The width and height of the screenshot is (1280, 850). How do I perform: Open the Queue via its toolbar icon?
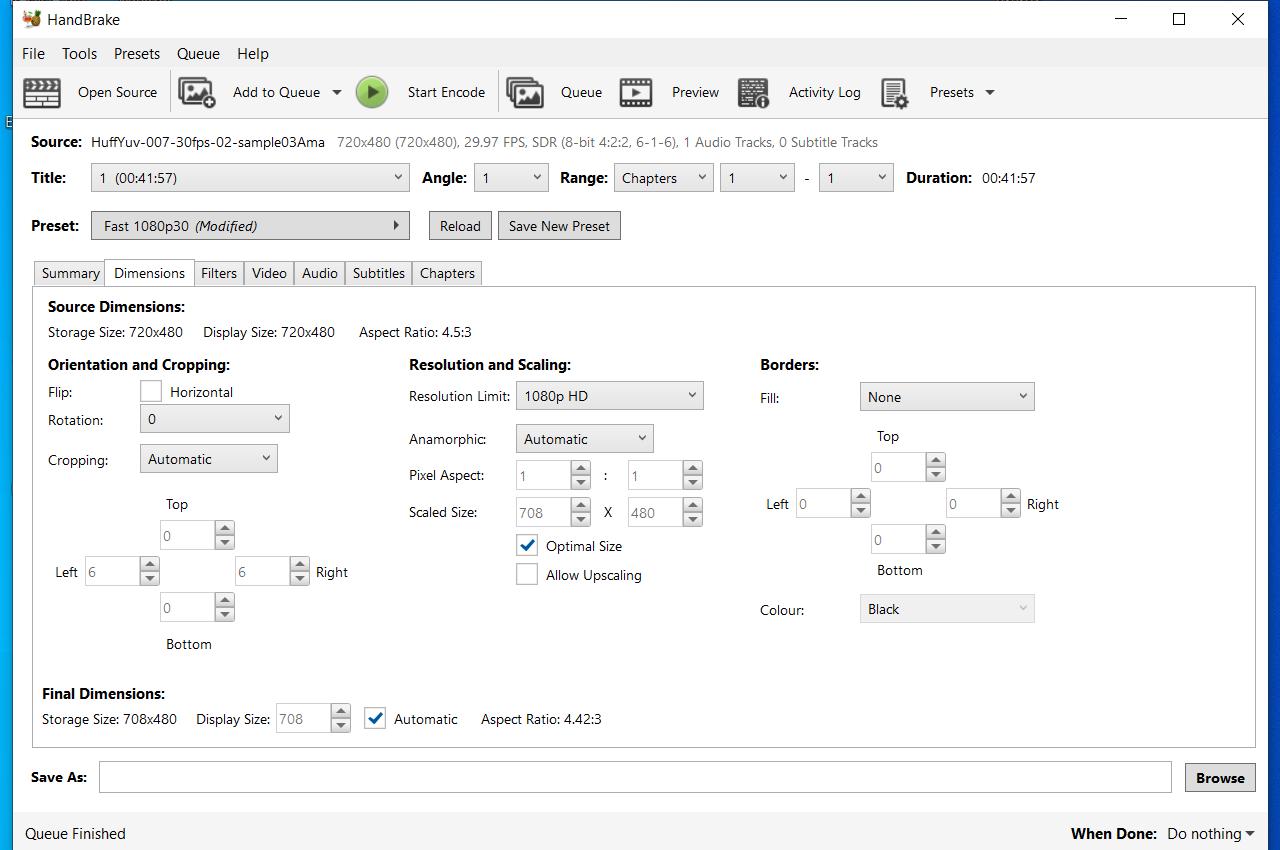tap(525, 92)
